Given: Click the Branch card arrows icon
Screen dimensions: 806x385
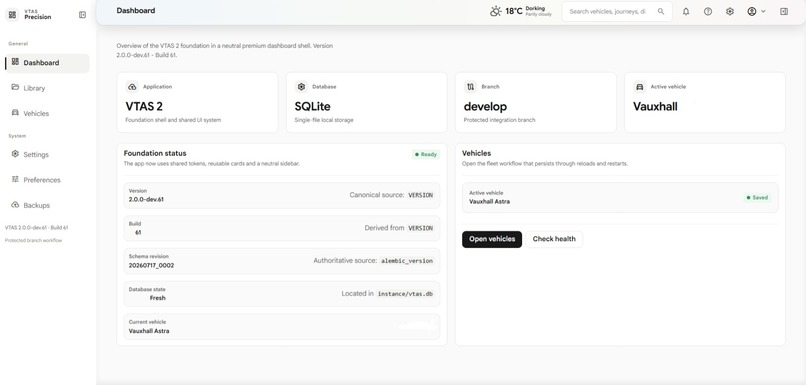Looking at the screenshot, I should pyautogui.click(x=470, y=87).
